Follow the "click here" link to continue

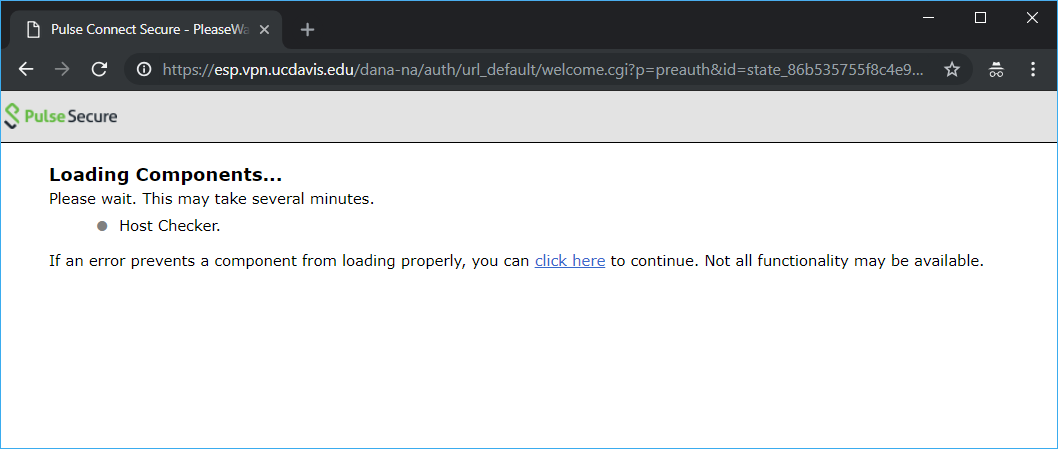click(569, 261)
